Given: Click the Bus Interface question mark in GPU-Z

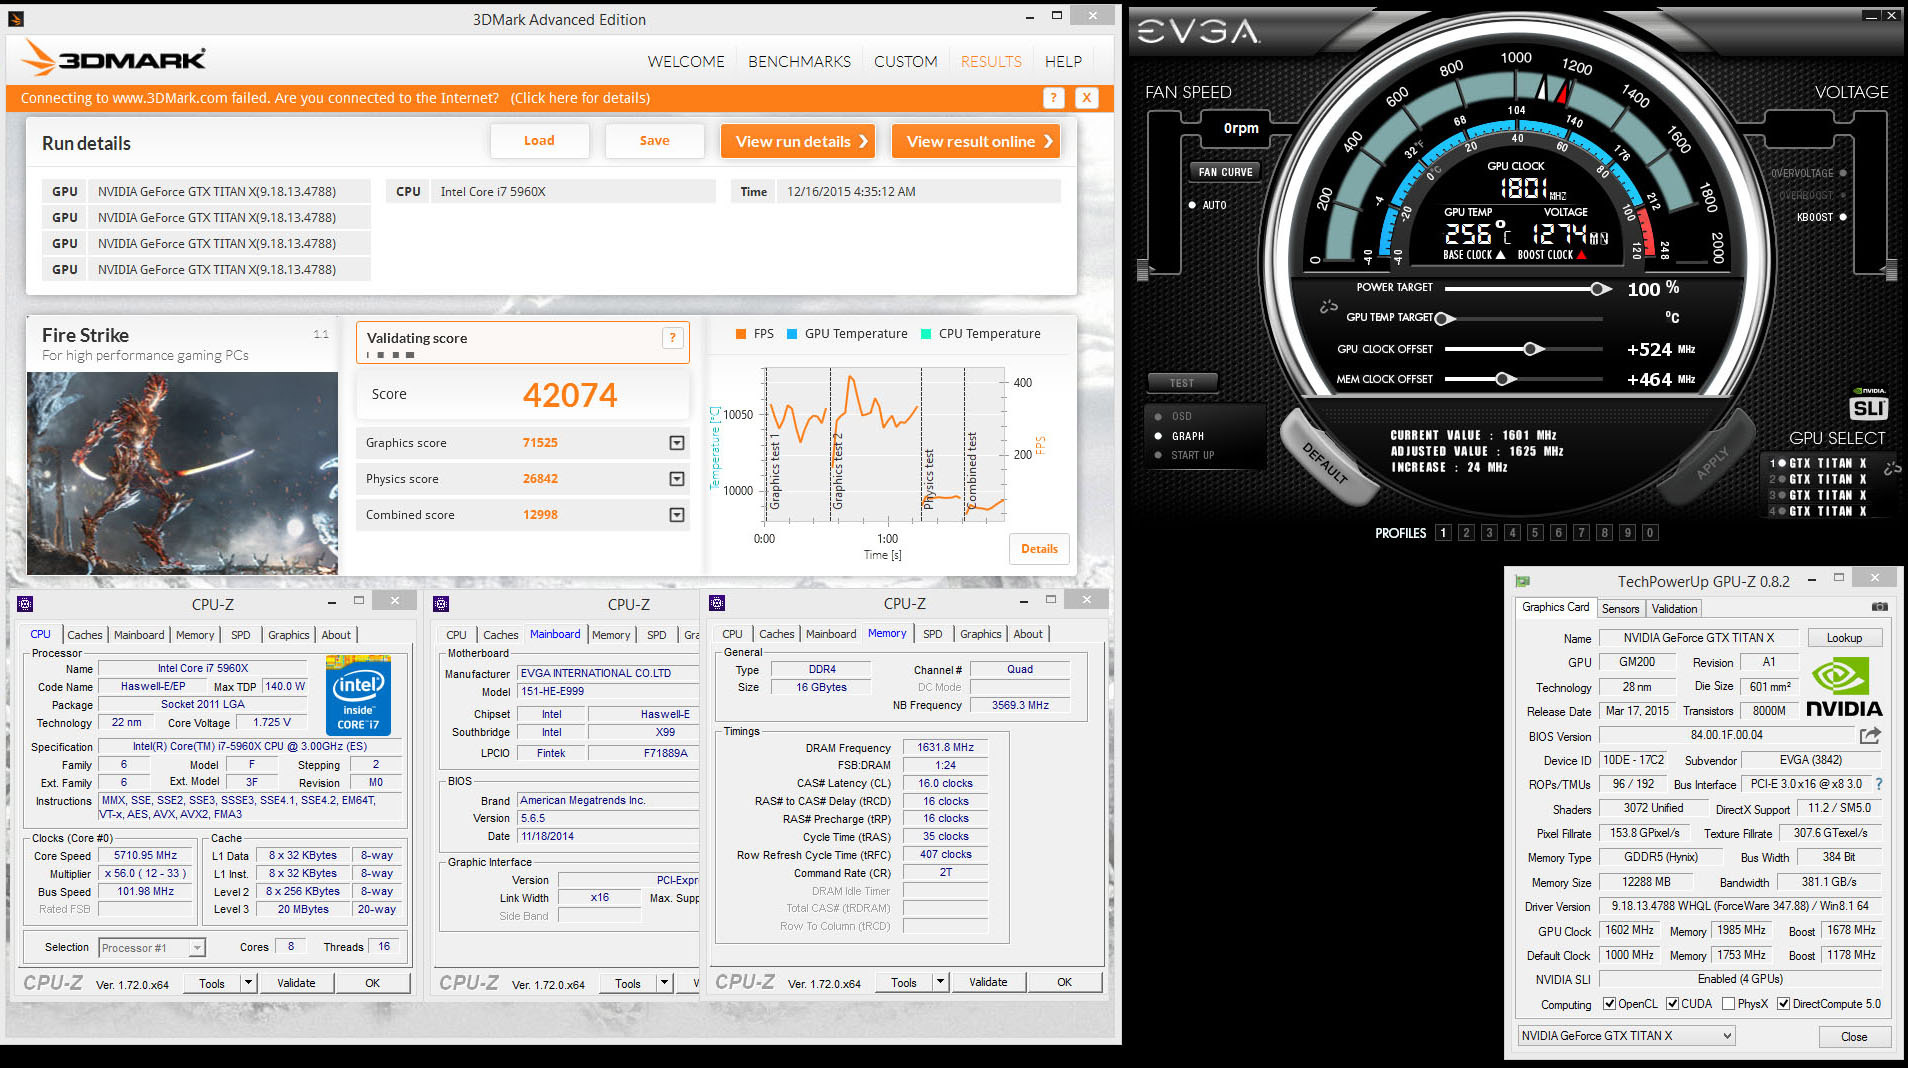Looking at the screenshot, I should (1879, 784).
